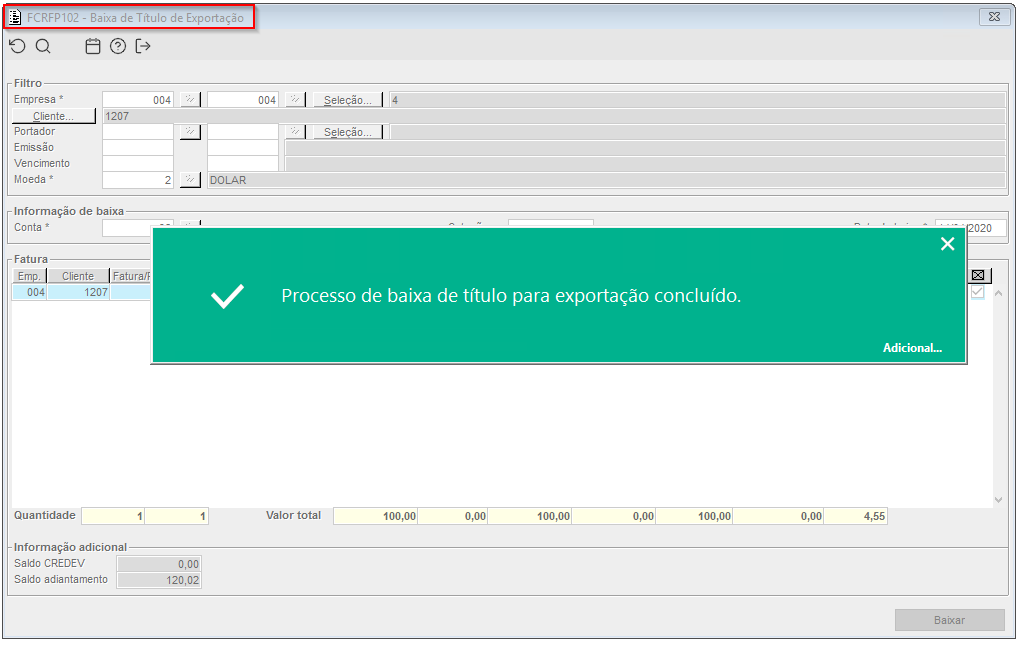
Task: Click the 1207 client description field
Action: click(x=554, y=116)
